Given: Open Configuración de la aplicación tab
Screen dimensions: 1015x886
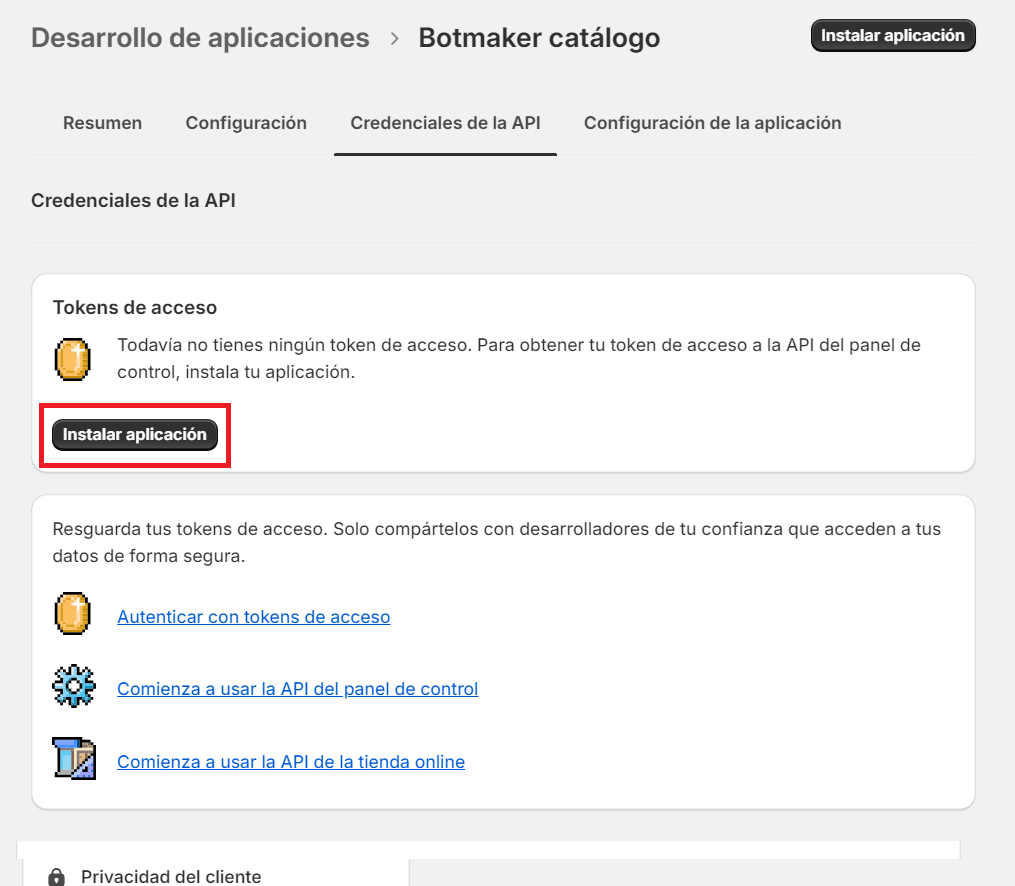Looking at the screenshot, I should point(713,123).
